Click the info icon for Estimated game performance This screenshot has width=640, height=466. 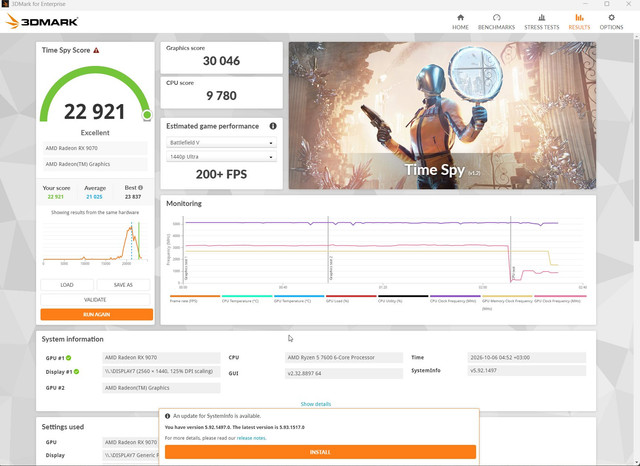coord(273,126)
